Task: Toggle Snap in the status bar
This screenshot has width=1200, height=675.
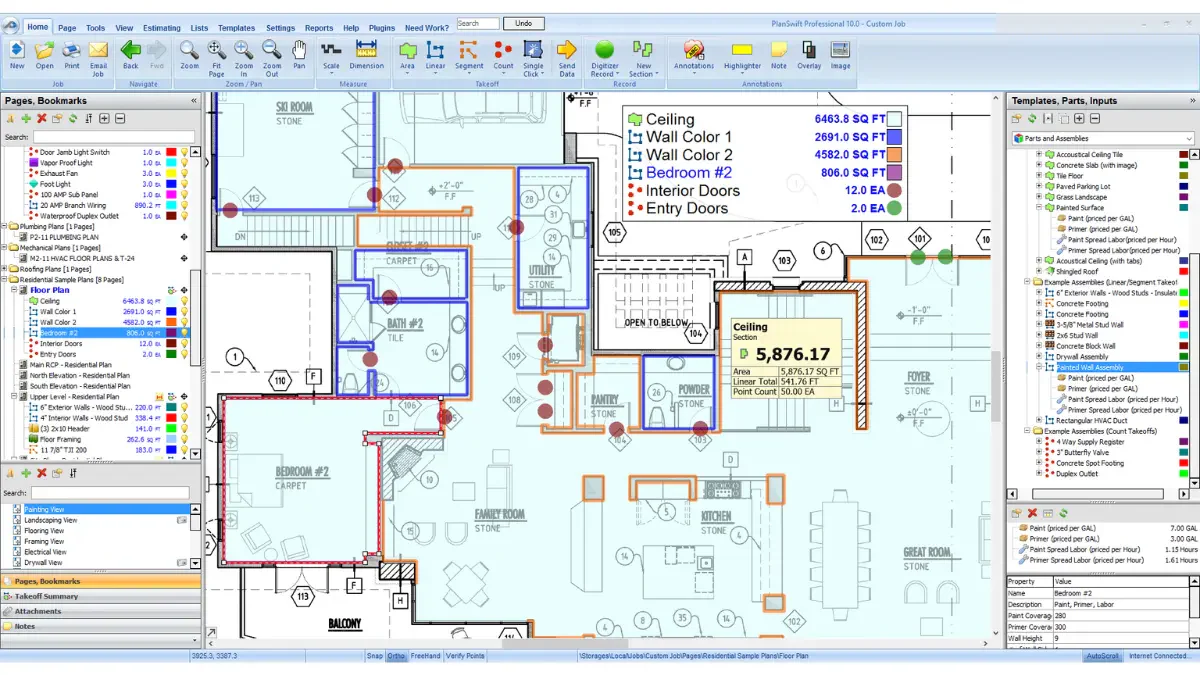Action: tap(374, 656)
